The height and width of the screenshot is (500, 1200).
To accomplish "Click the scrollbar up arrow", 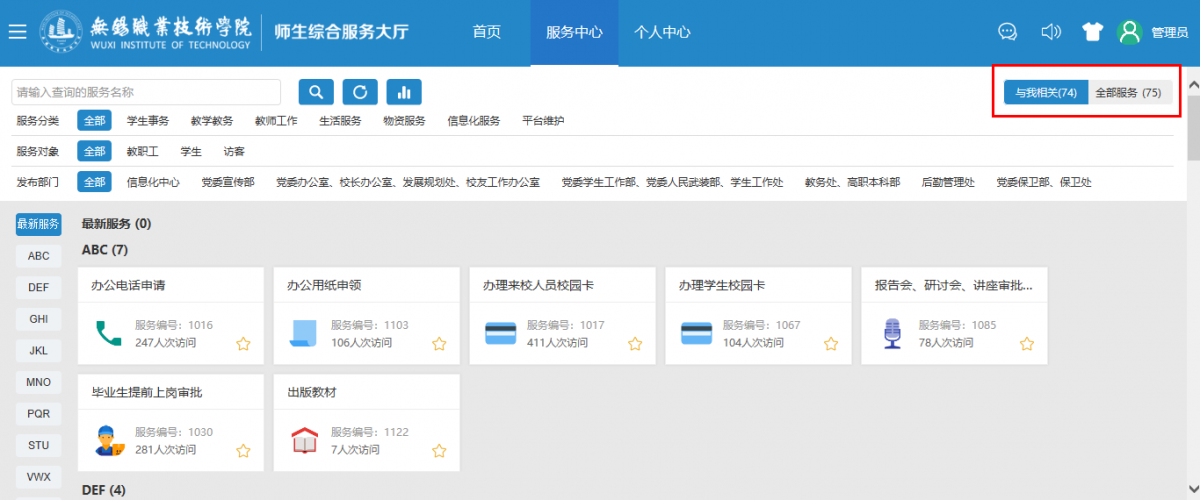I will click(1193, 86).
